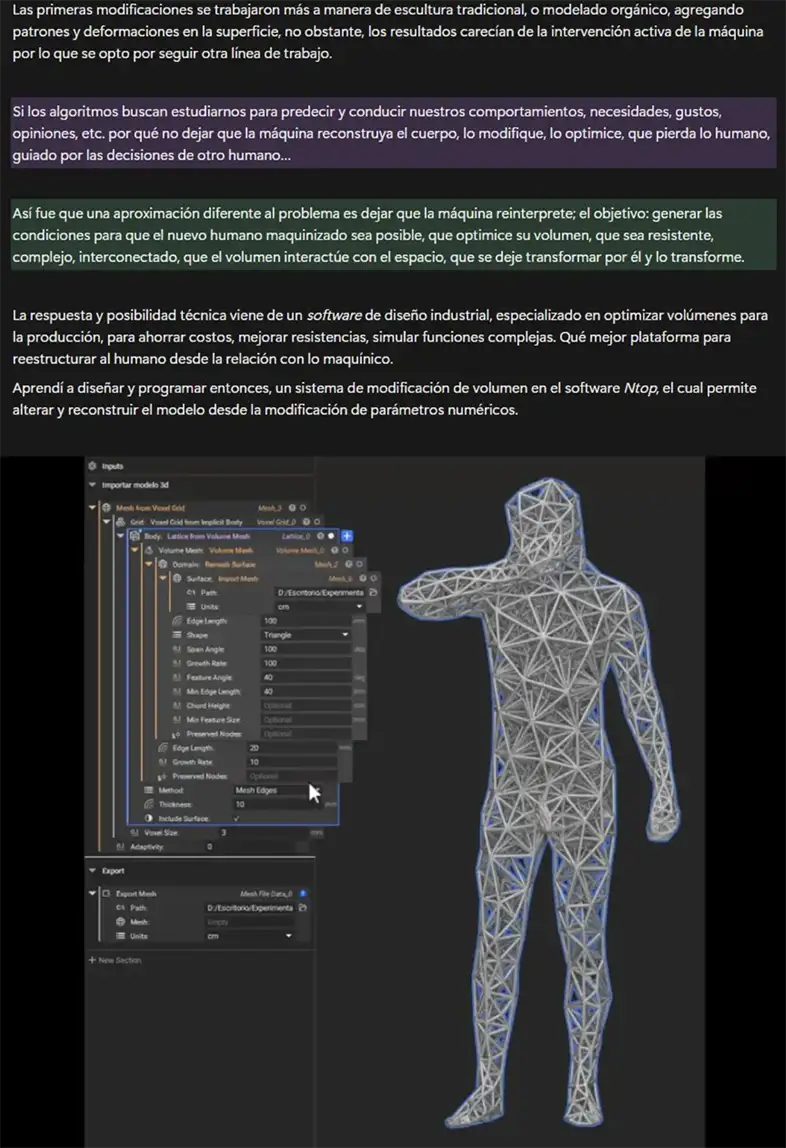Toggle the white visibility dot on Lattice block
This screenshot has height=1148, width=786.
point(332,536)
